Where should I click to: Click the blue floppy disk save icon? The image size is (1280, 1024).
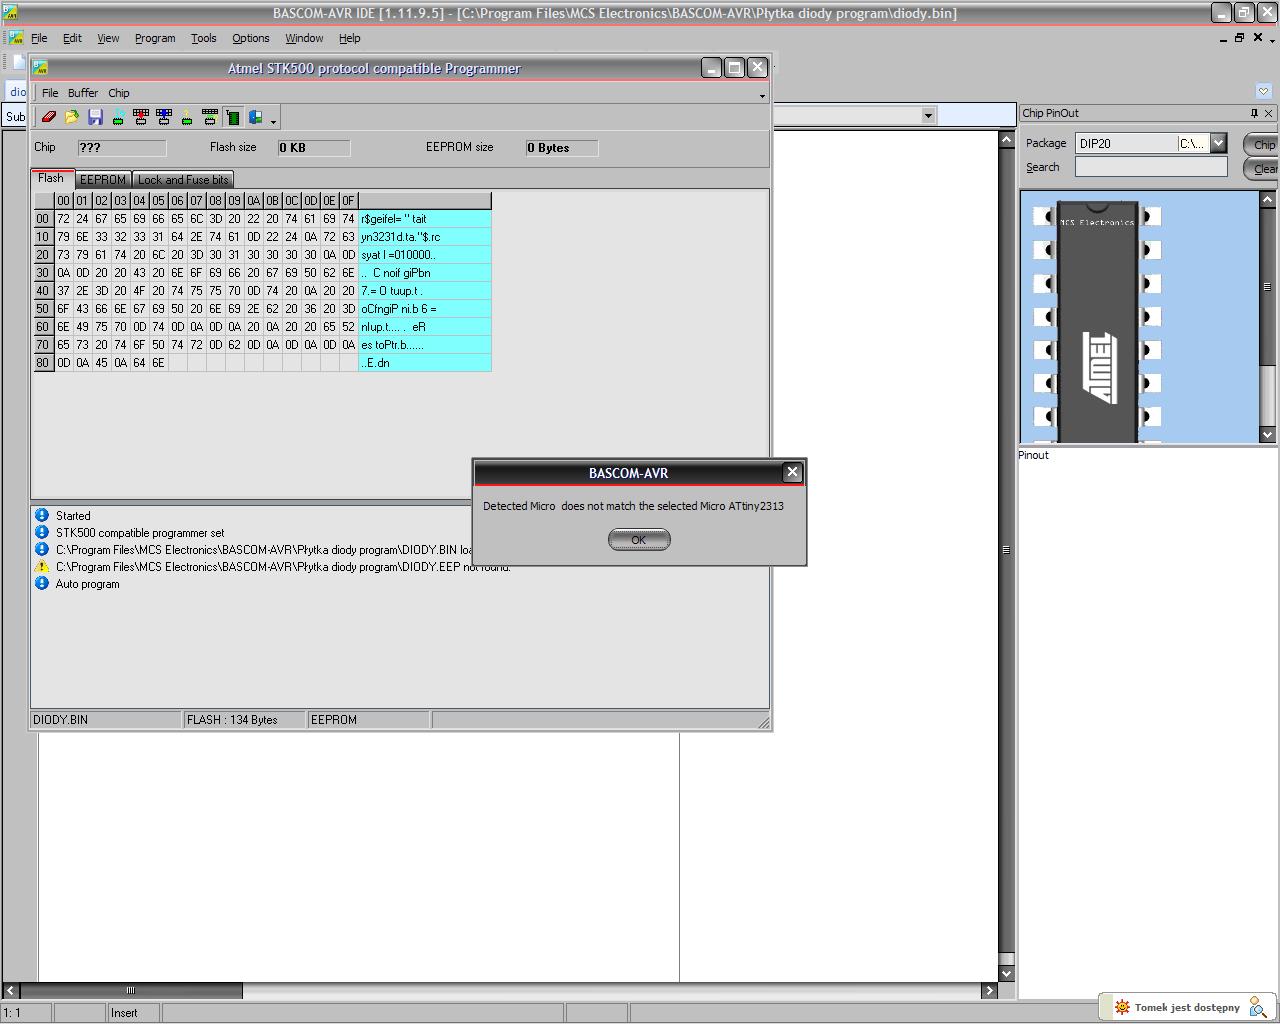[x=95, y=117]
